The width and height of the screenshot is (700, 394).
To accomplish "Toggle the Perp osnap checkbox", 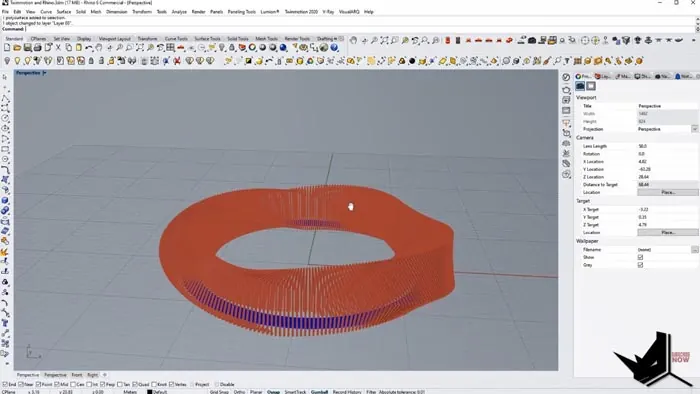I will (x=103, y=384).
